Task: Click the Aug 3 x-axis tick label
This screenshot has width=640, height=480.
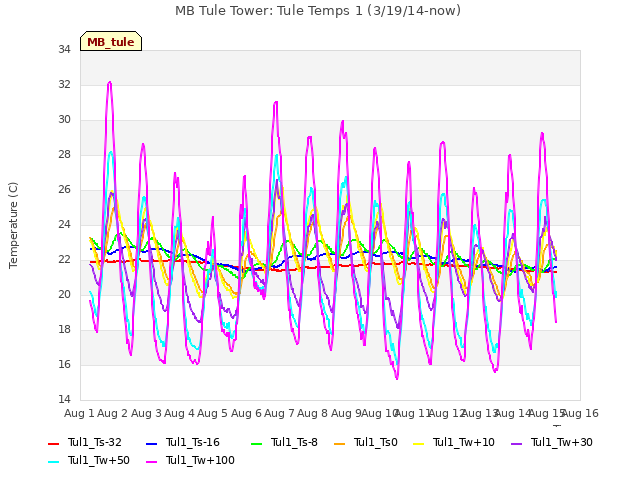Action: click(146, 413)
